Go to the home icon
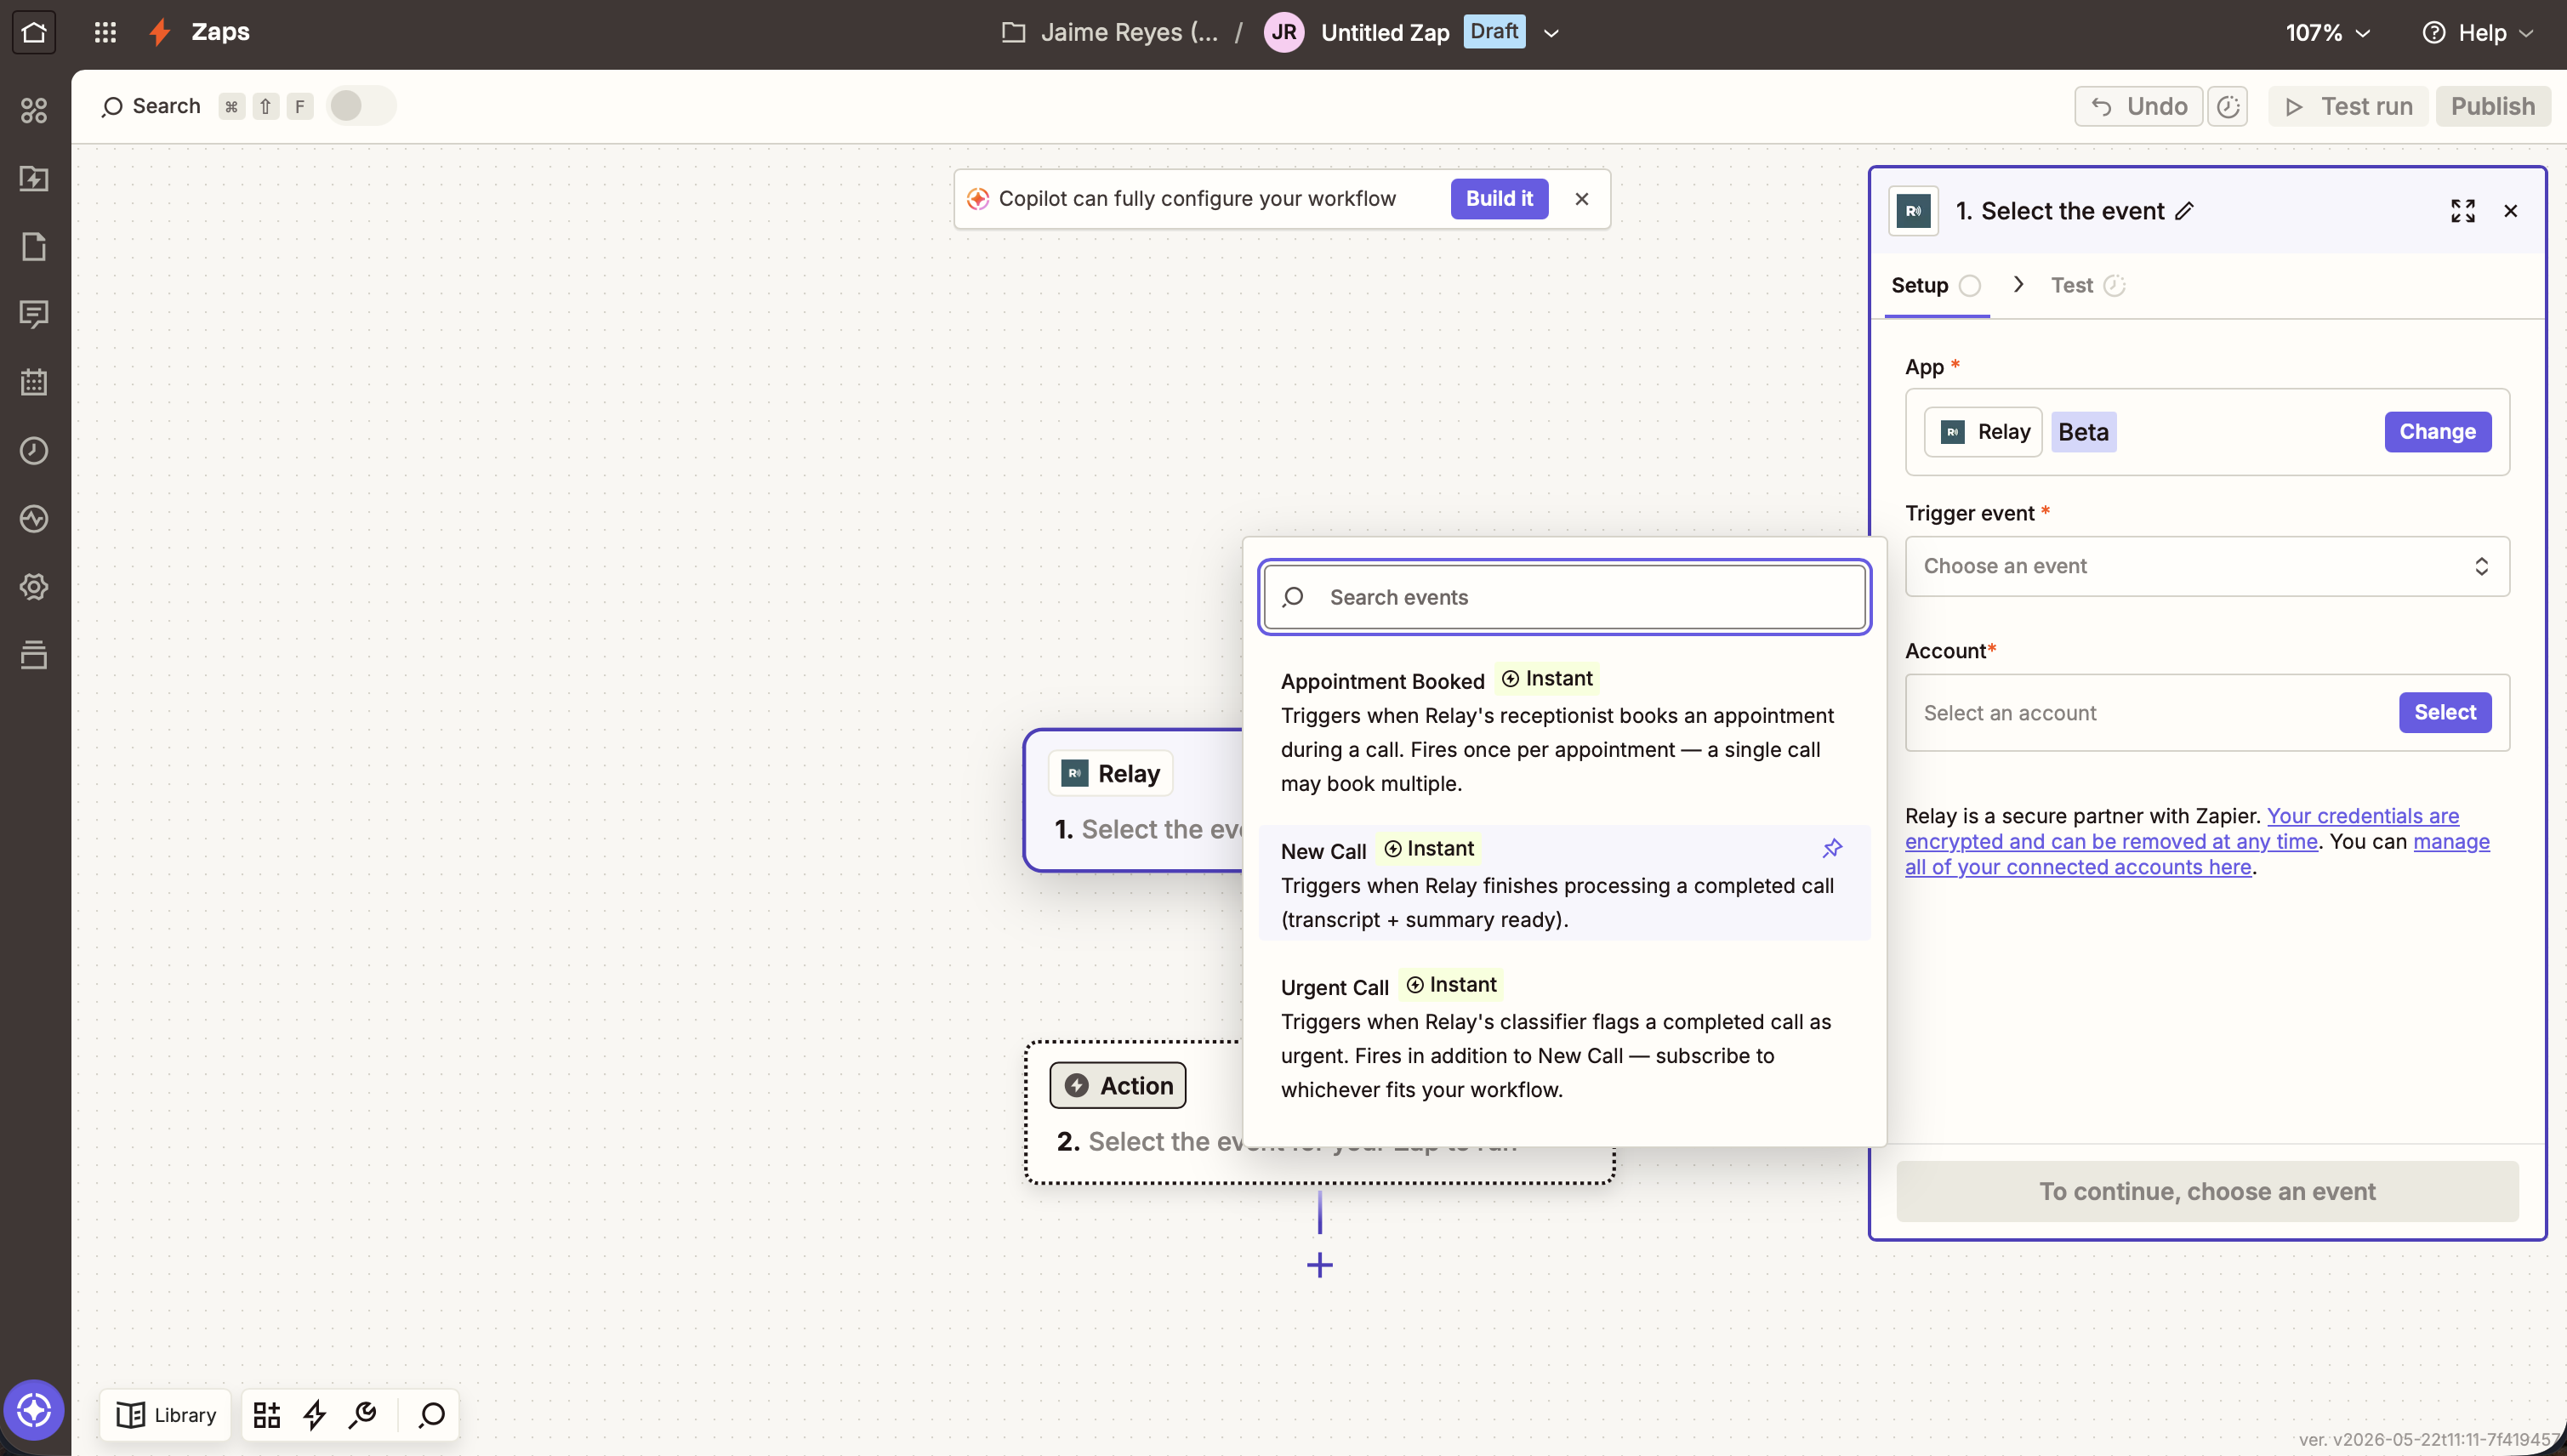 click(34, 32)
